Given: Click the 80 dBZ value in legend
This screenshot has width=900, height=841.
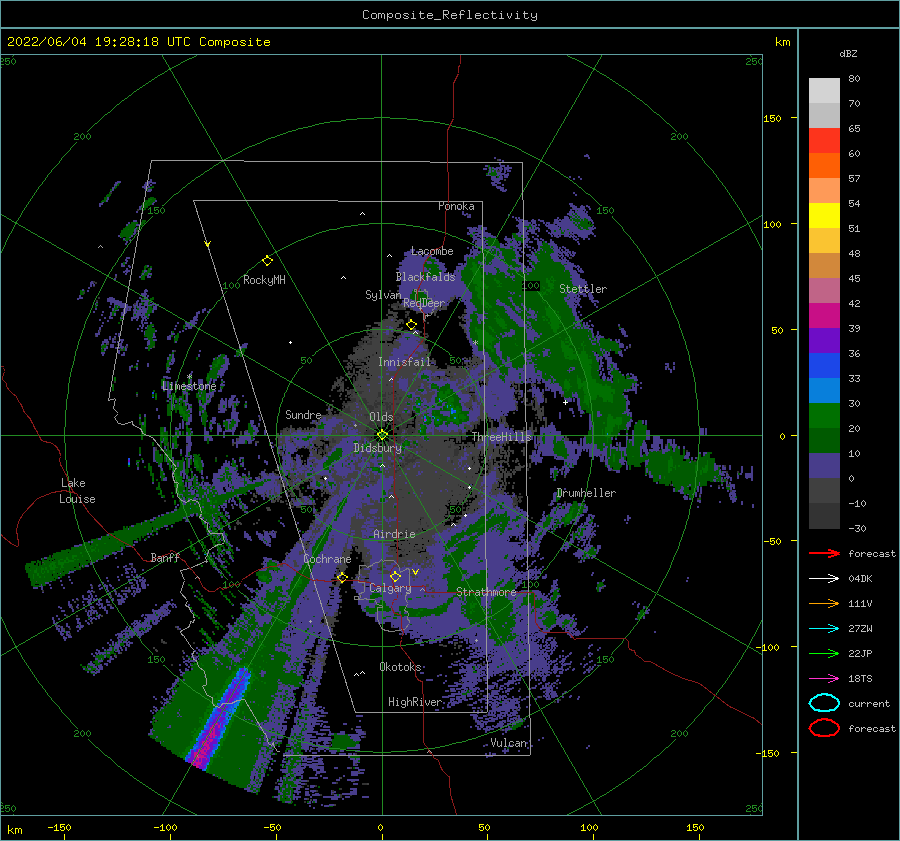Looking at the screenshot, I should tap(854, 79).
